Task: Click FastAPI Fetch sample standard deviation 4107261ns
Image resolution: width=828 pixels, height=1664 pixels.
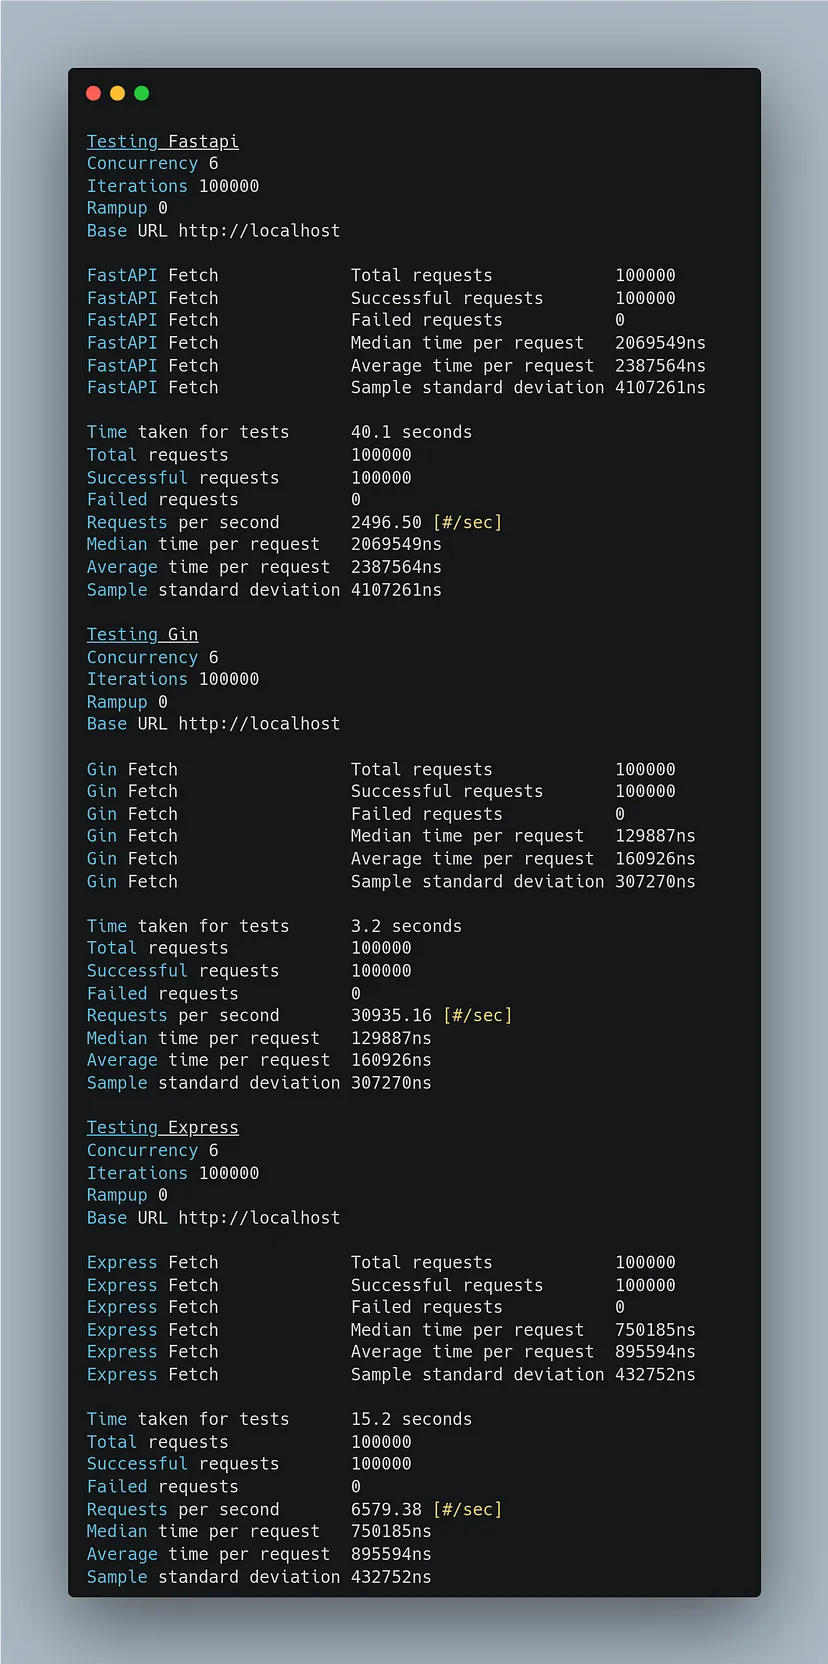Action: [660, 387]
